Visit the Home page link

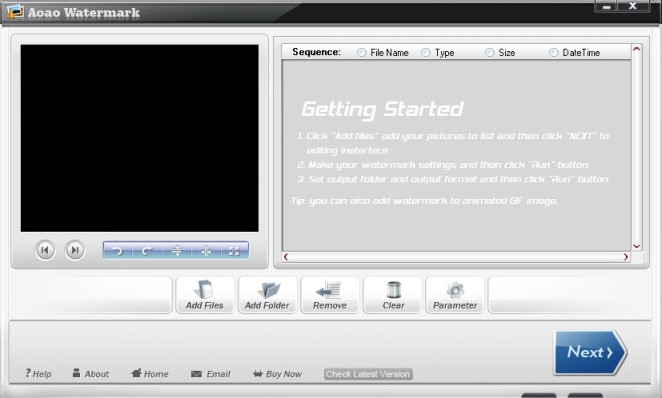coord(150,374)
